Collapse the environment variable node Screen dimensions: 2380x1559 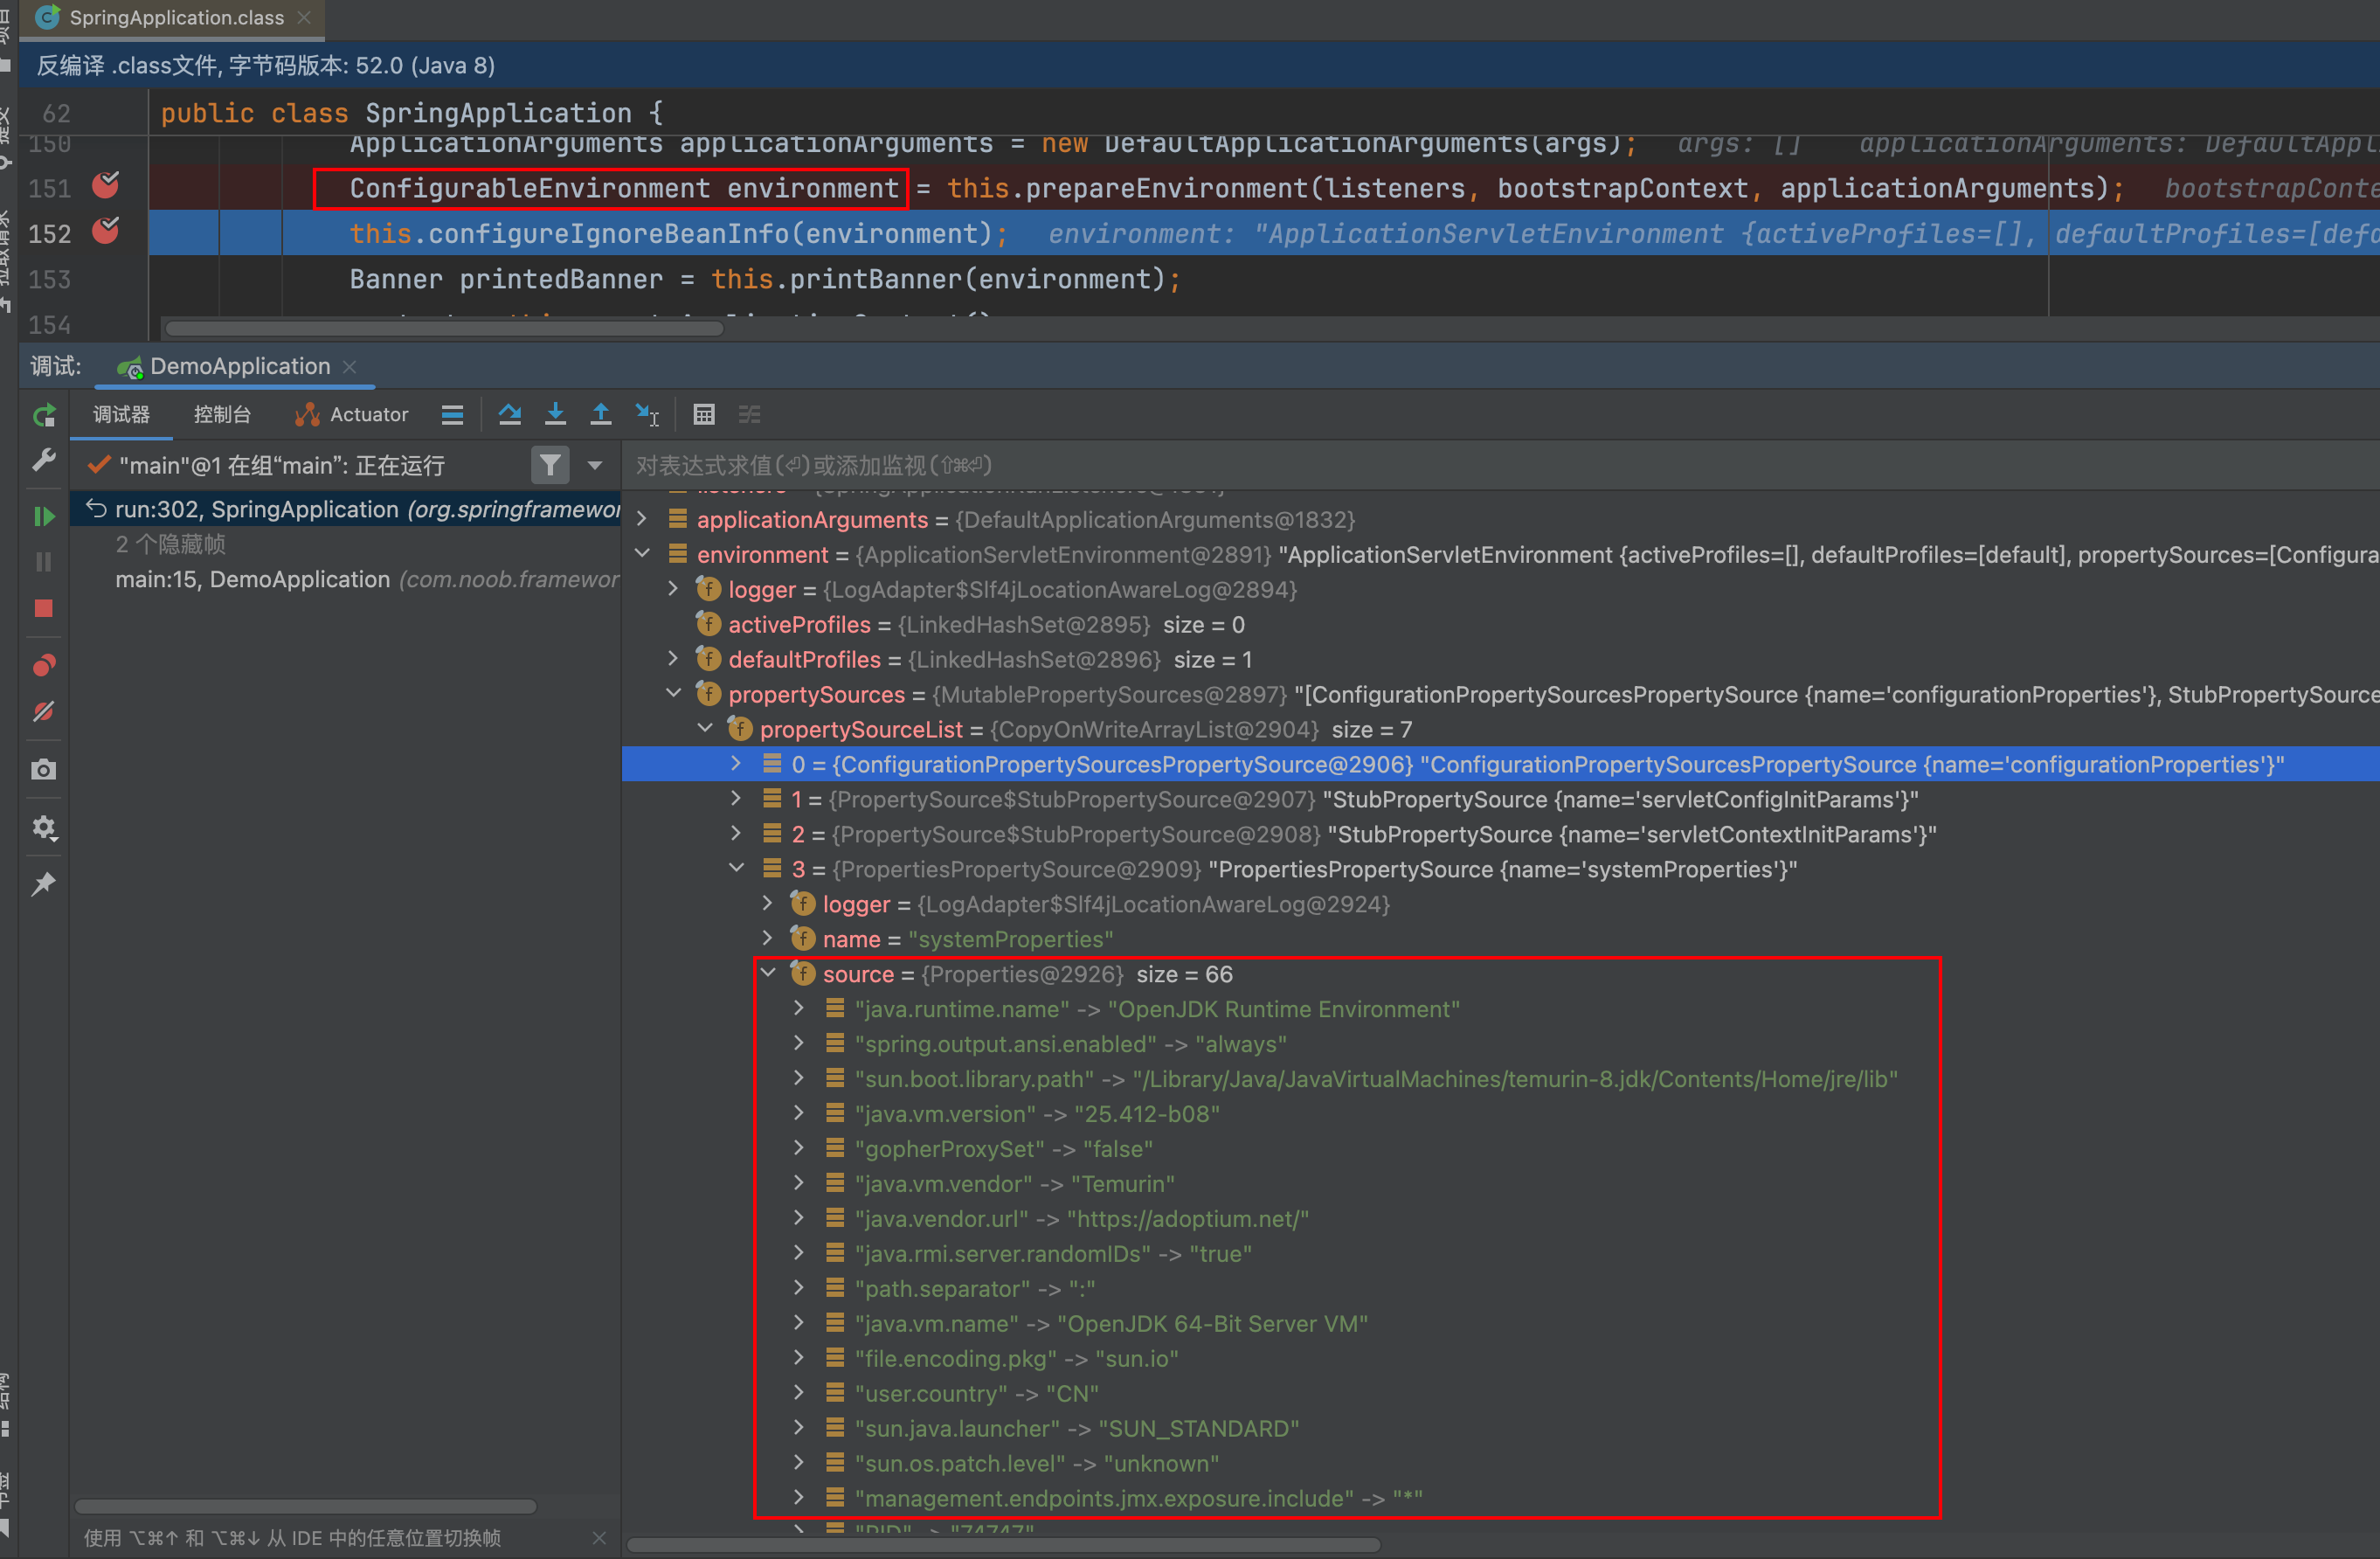pyautogui.click(x=643, y=554)
